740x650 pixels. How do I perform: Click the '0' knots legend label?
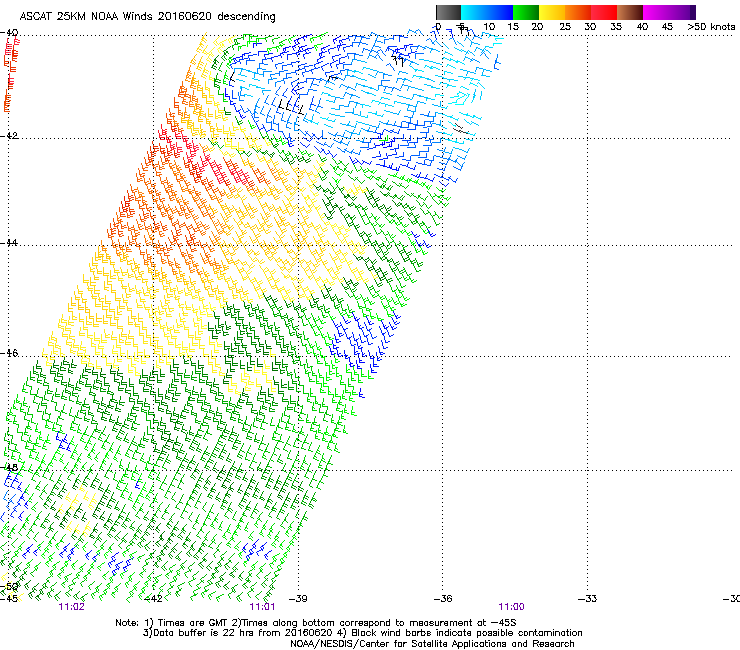click(x=438, y=27)
